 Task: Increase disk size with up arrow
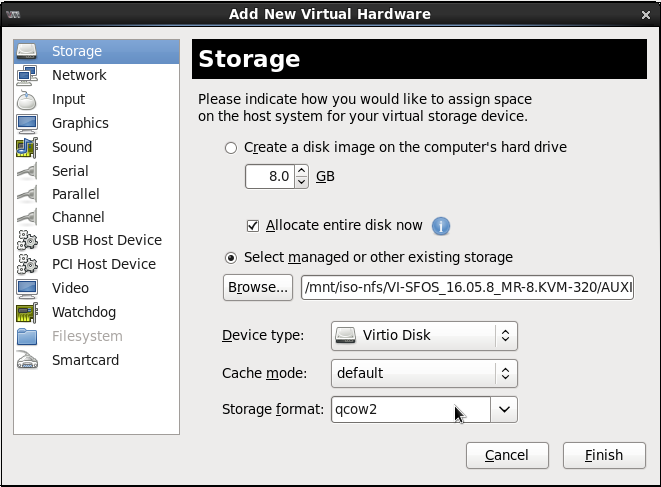302,171
